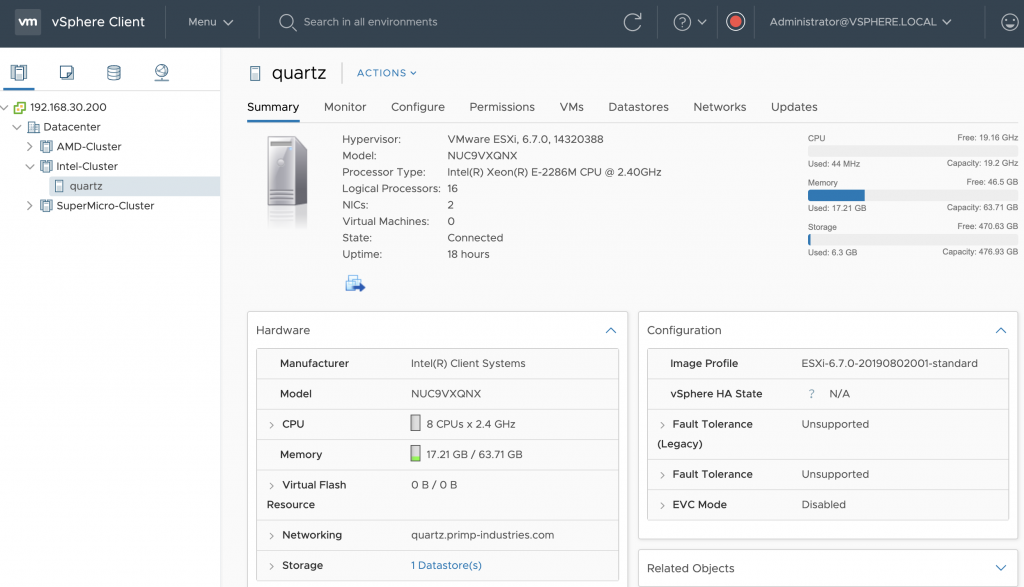Open the 1 Datastore(s) link
Viewport: 1024px width, 587px height.
point(446,565)
